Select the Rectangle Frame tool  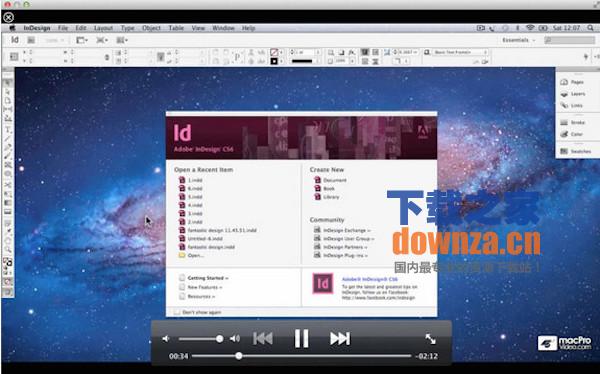8,165
